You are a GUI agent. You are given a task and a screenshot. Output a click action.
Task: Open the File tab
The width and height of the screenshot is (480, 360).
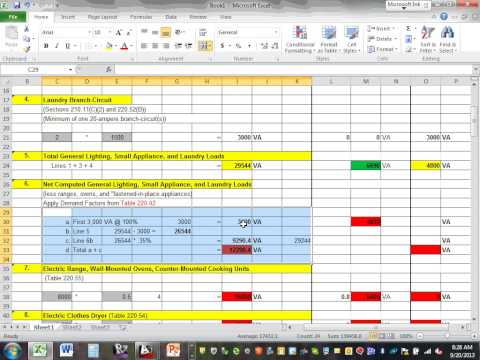click(x=13, y=17)
